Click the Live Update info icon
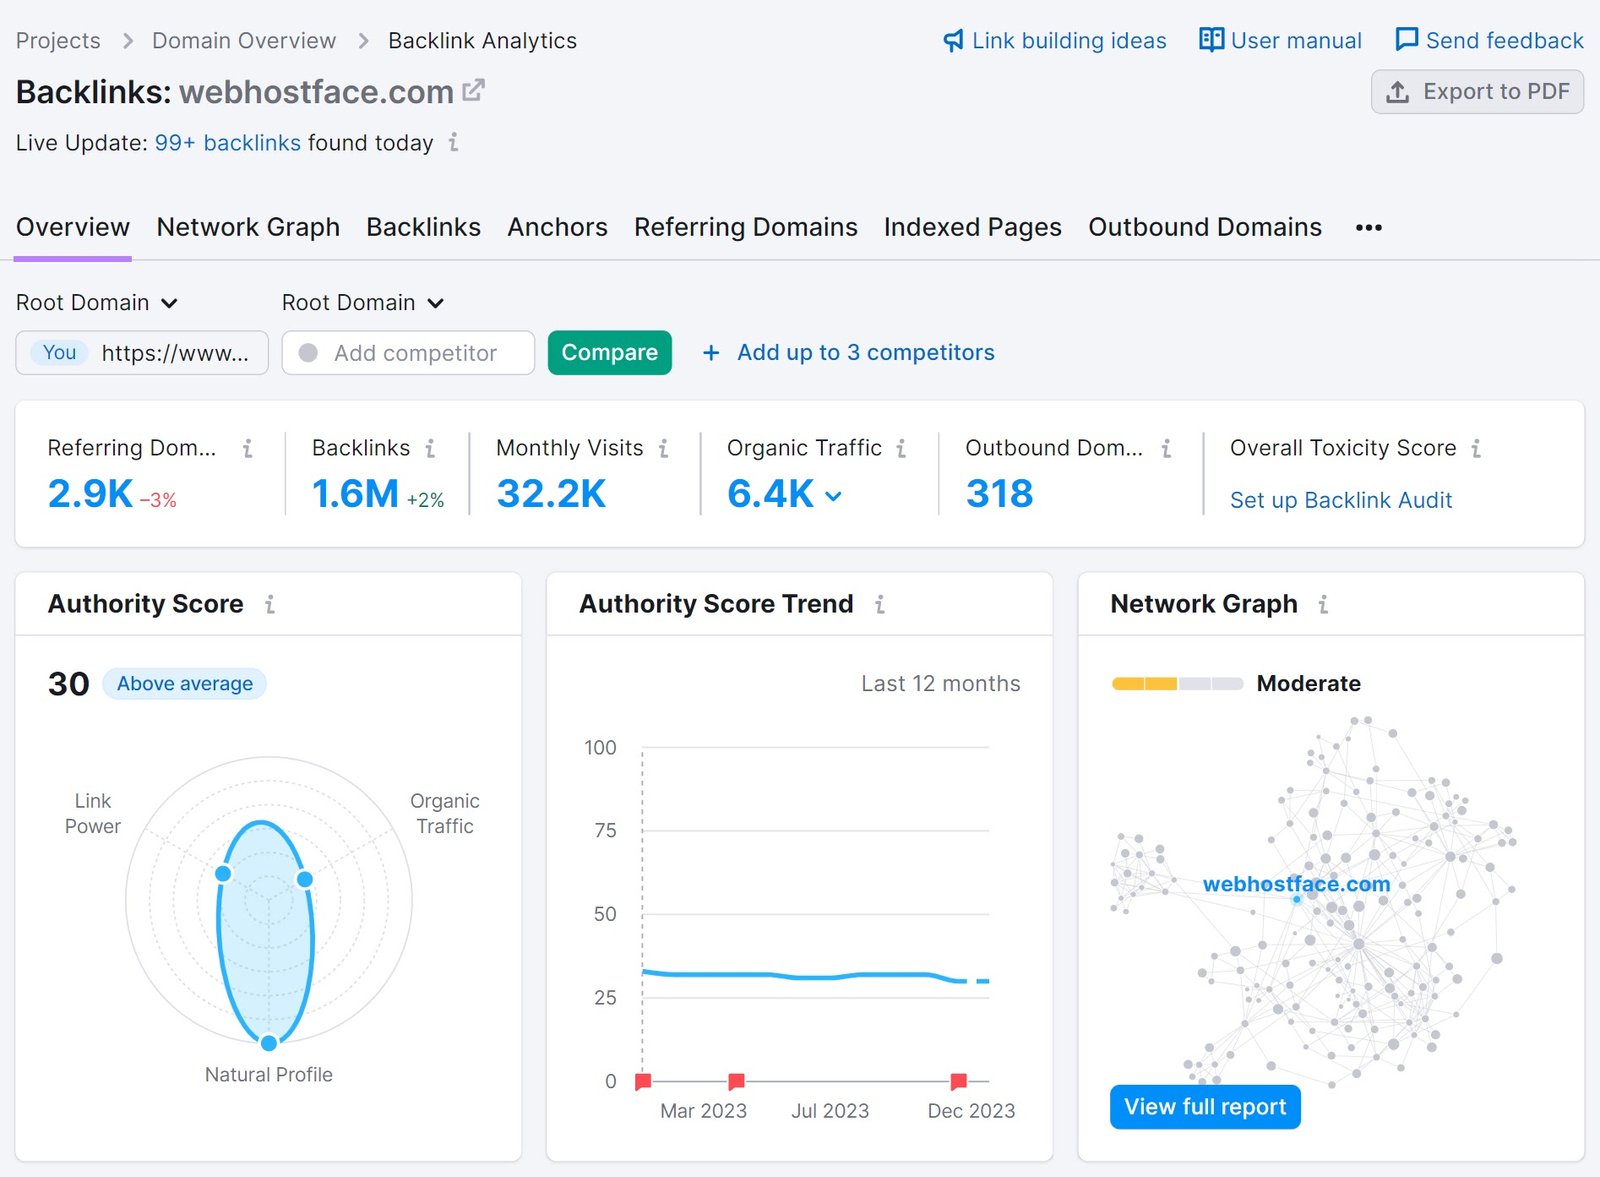Viewport: 1600px width, 1177px height. click(452, 143)
